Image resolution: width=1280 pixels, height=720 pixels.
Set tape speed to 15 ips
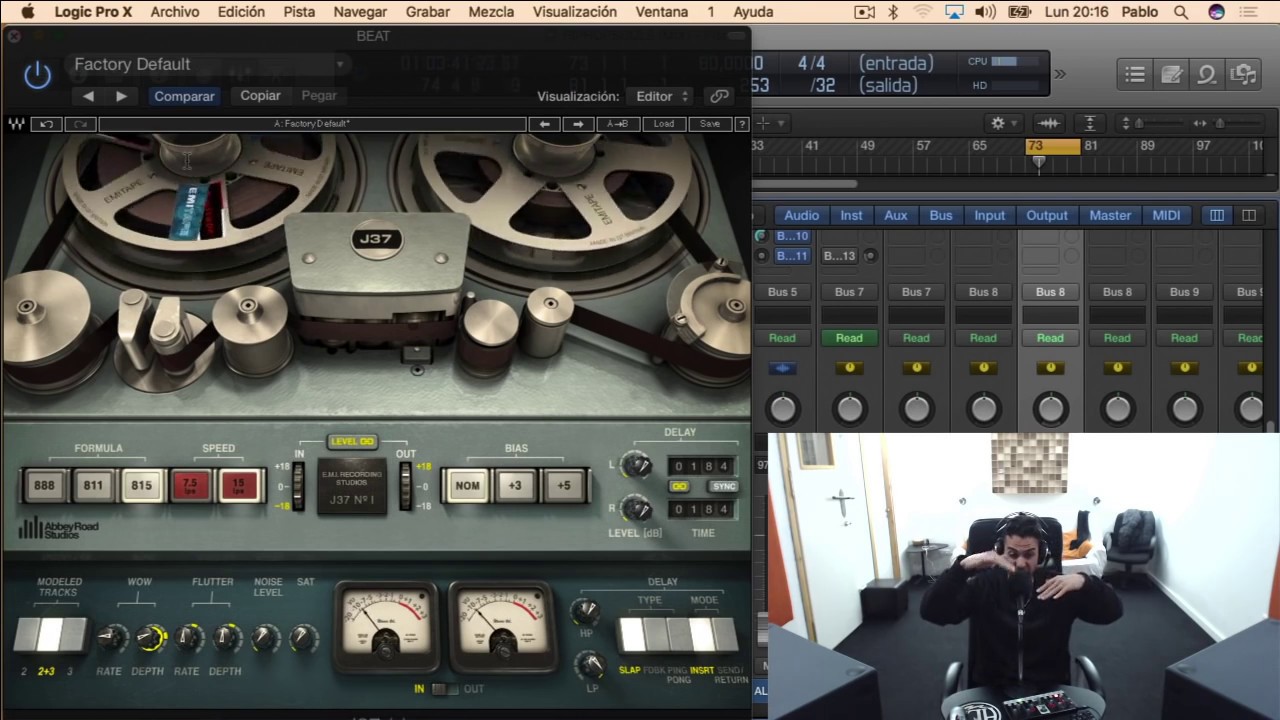point(238,486)
